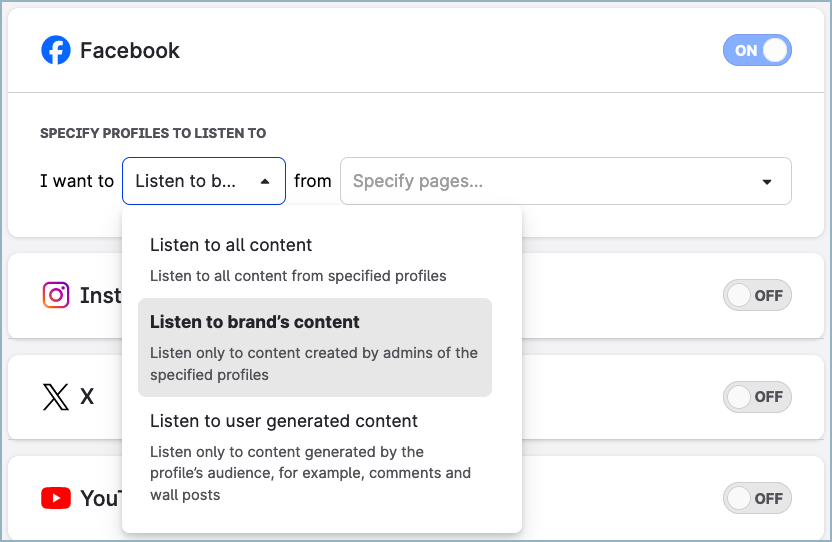Enable the YouTube toggle
Viewport: 832px width, 542px height.
click(x=757, y=498)
